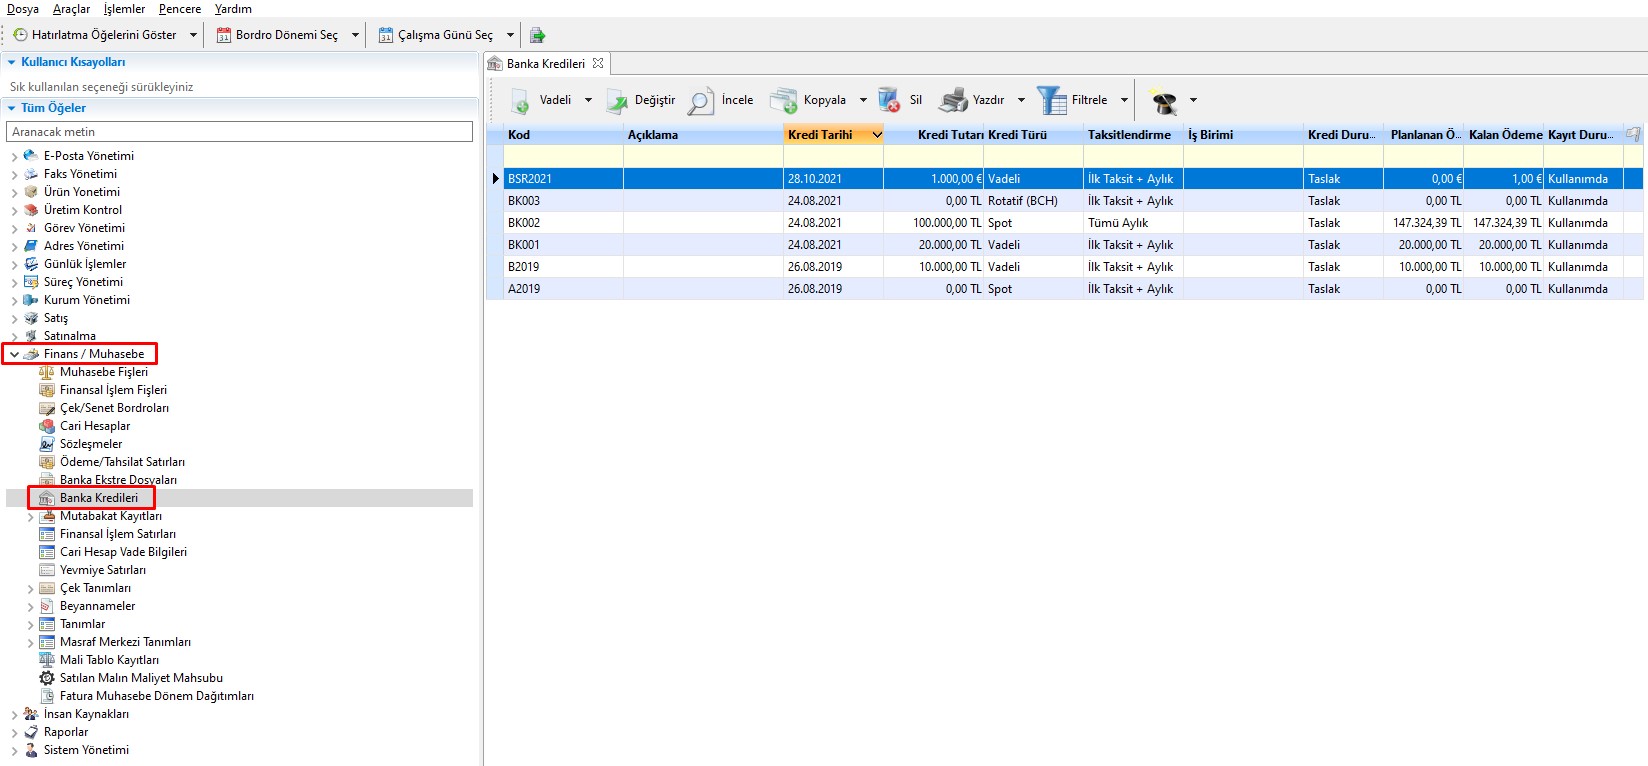The height and width of the screenshot is (766, 1648).
Task: Close the Banka Kredileri tab
Action: point(598,63)
